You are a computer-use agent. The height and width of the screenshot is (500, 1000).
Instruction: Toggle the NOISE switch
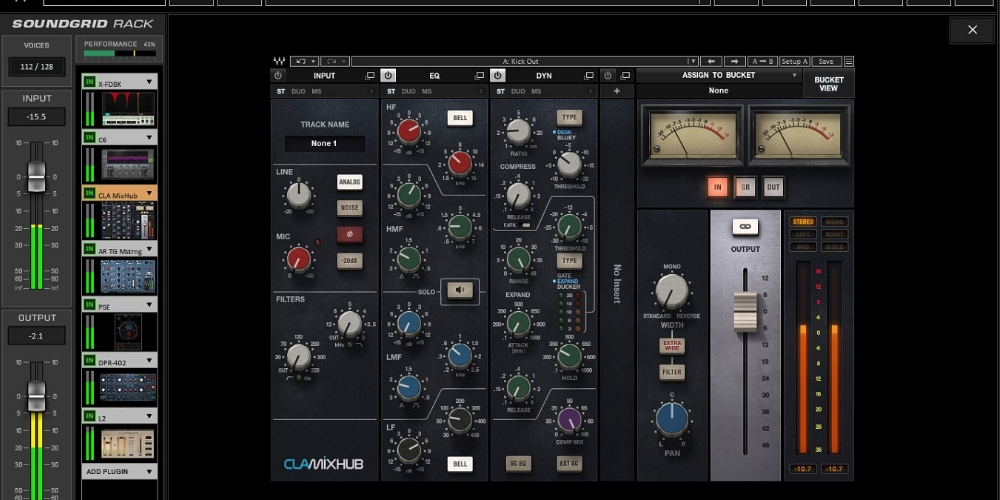[x=349, y=208]
